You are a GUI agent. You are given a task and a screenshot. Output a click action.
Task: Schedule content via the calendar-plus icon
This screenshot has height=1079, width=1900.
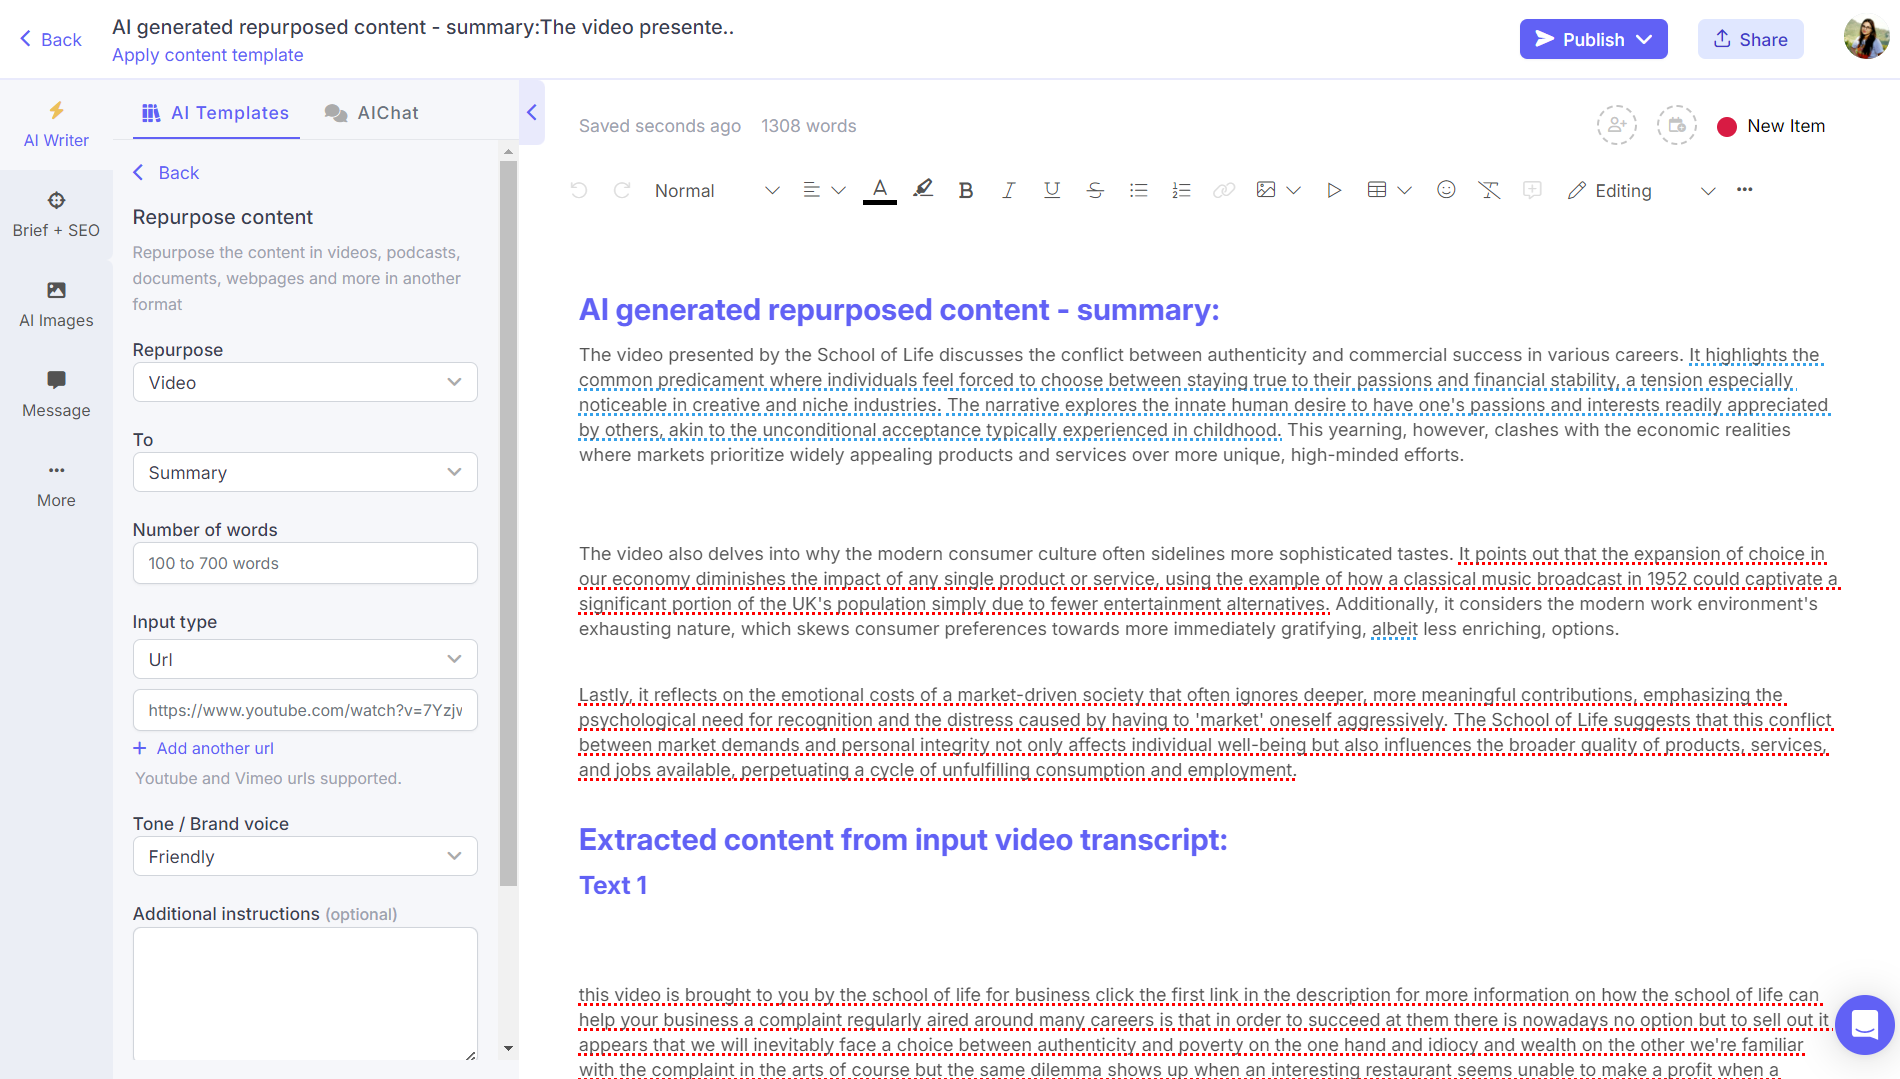point(1677,125)
